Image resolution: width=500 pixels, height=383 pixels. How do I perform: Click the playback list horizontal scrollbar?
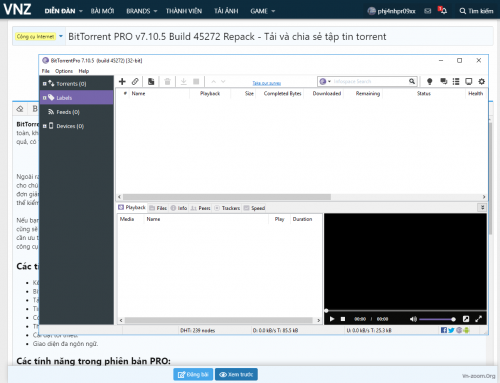pyautogui.click(x=220, y=320)
